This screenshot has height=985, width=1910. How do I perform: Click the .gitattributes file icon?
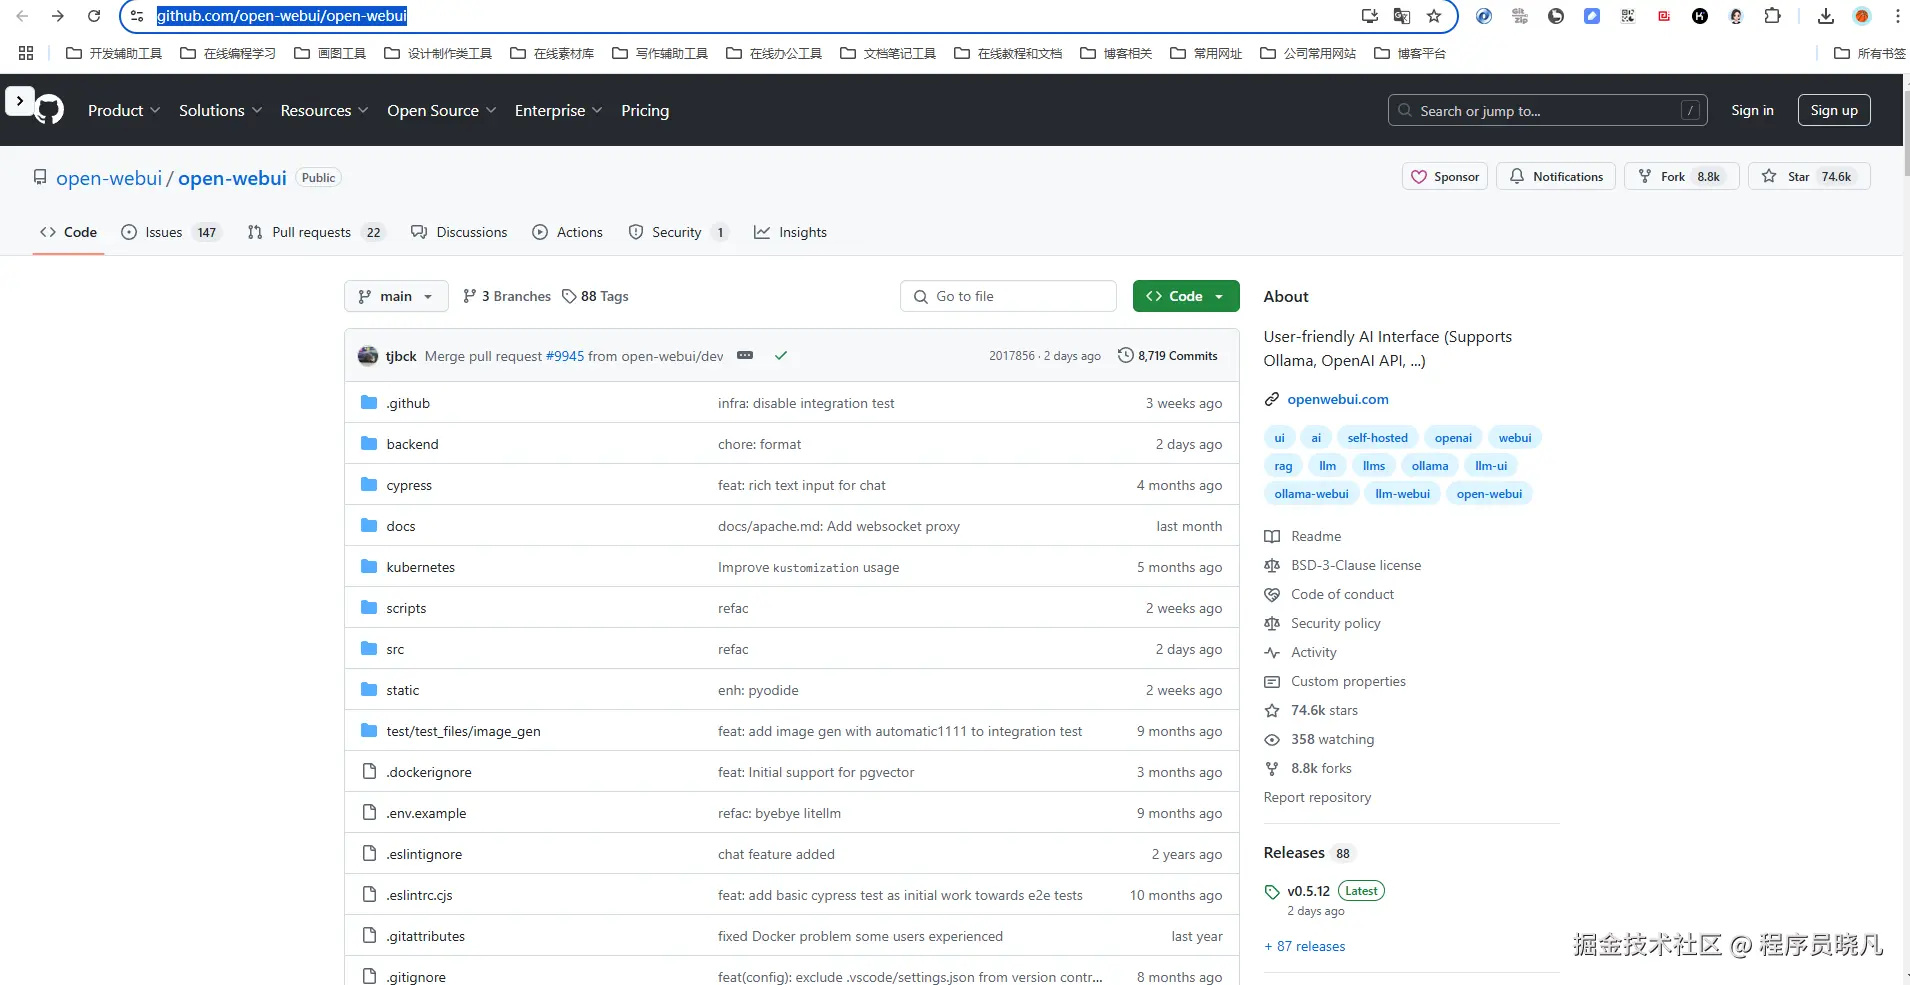pyautogui.click(x=369, y=936)
